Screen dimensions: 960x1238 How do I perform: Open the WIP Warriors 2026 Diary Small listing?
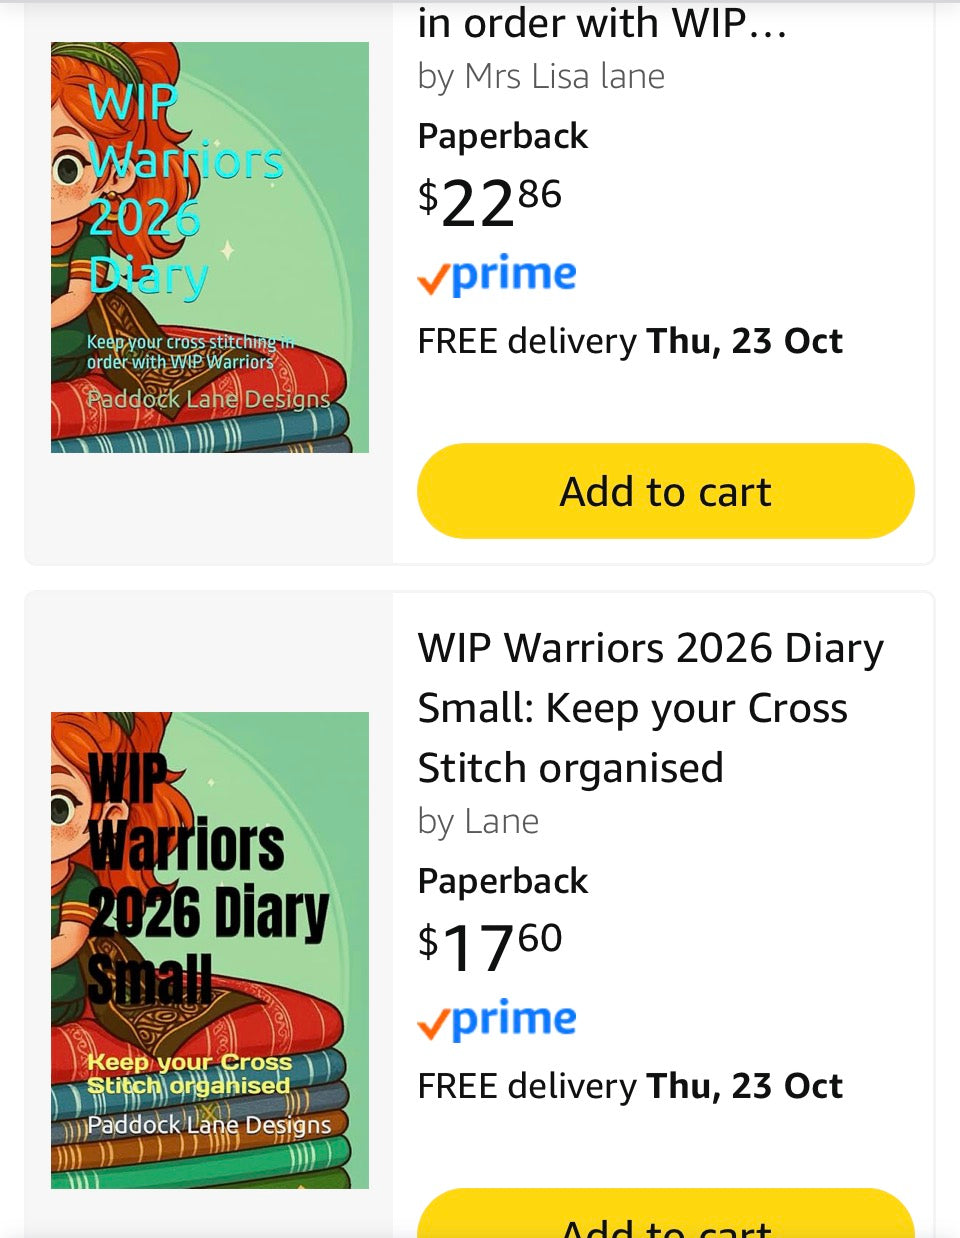pos(651,707)
